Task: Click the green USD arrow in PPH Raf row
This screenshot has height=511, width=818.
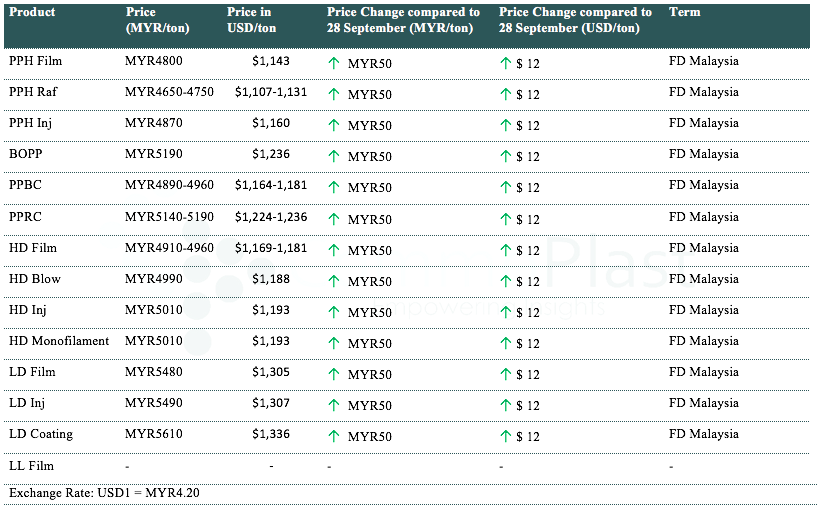Action: tap(506, 94)
